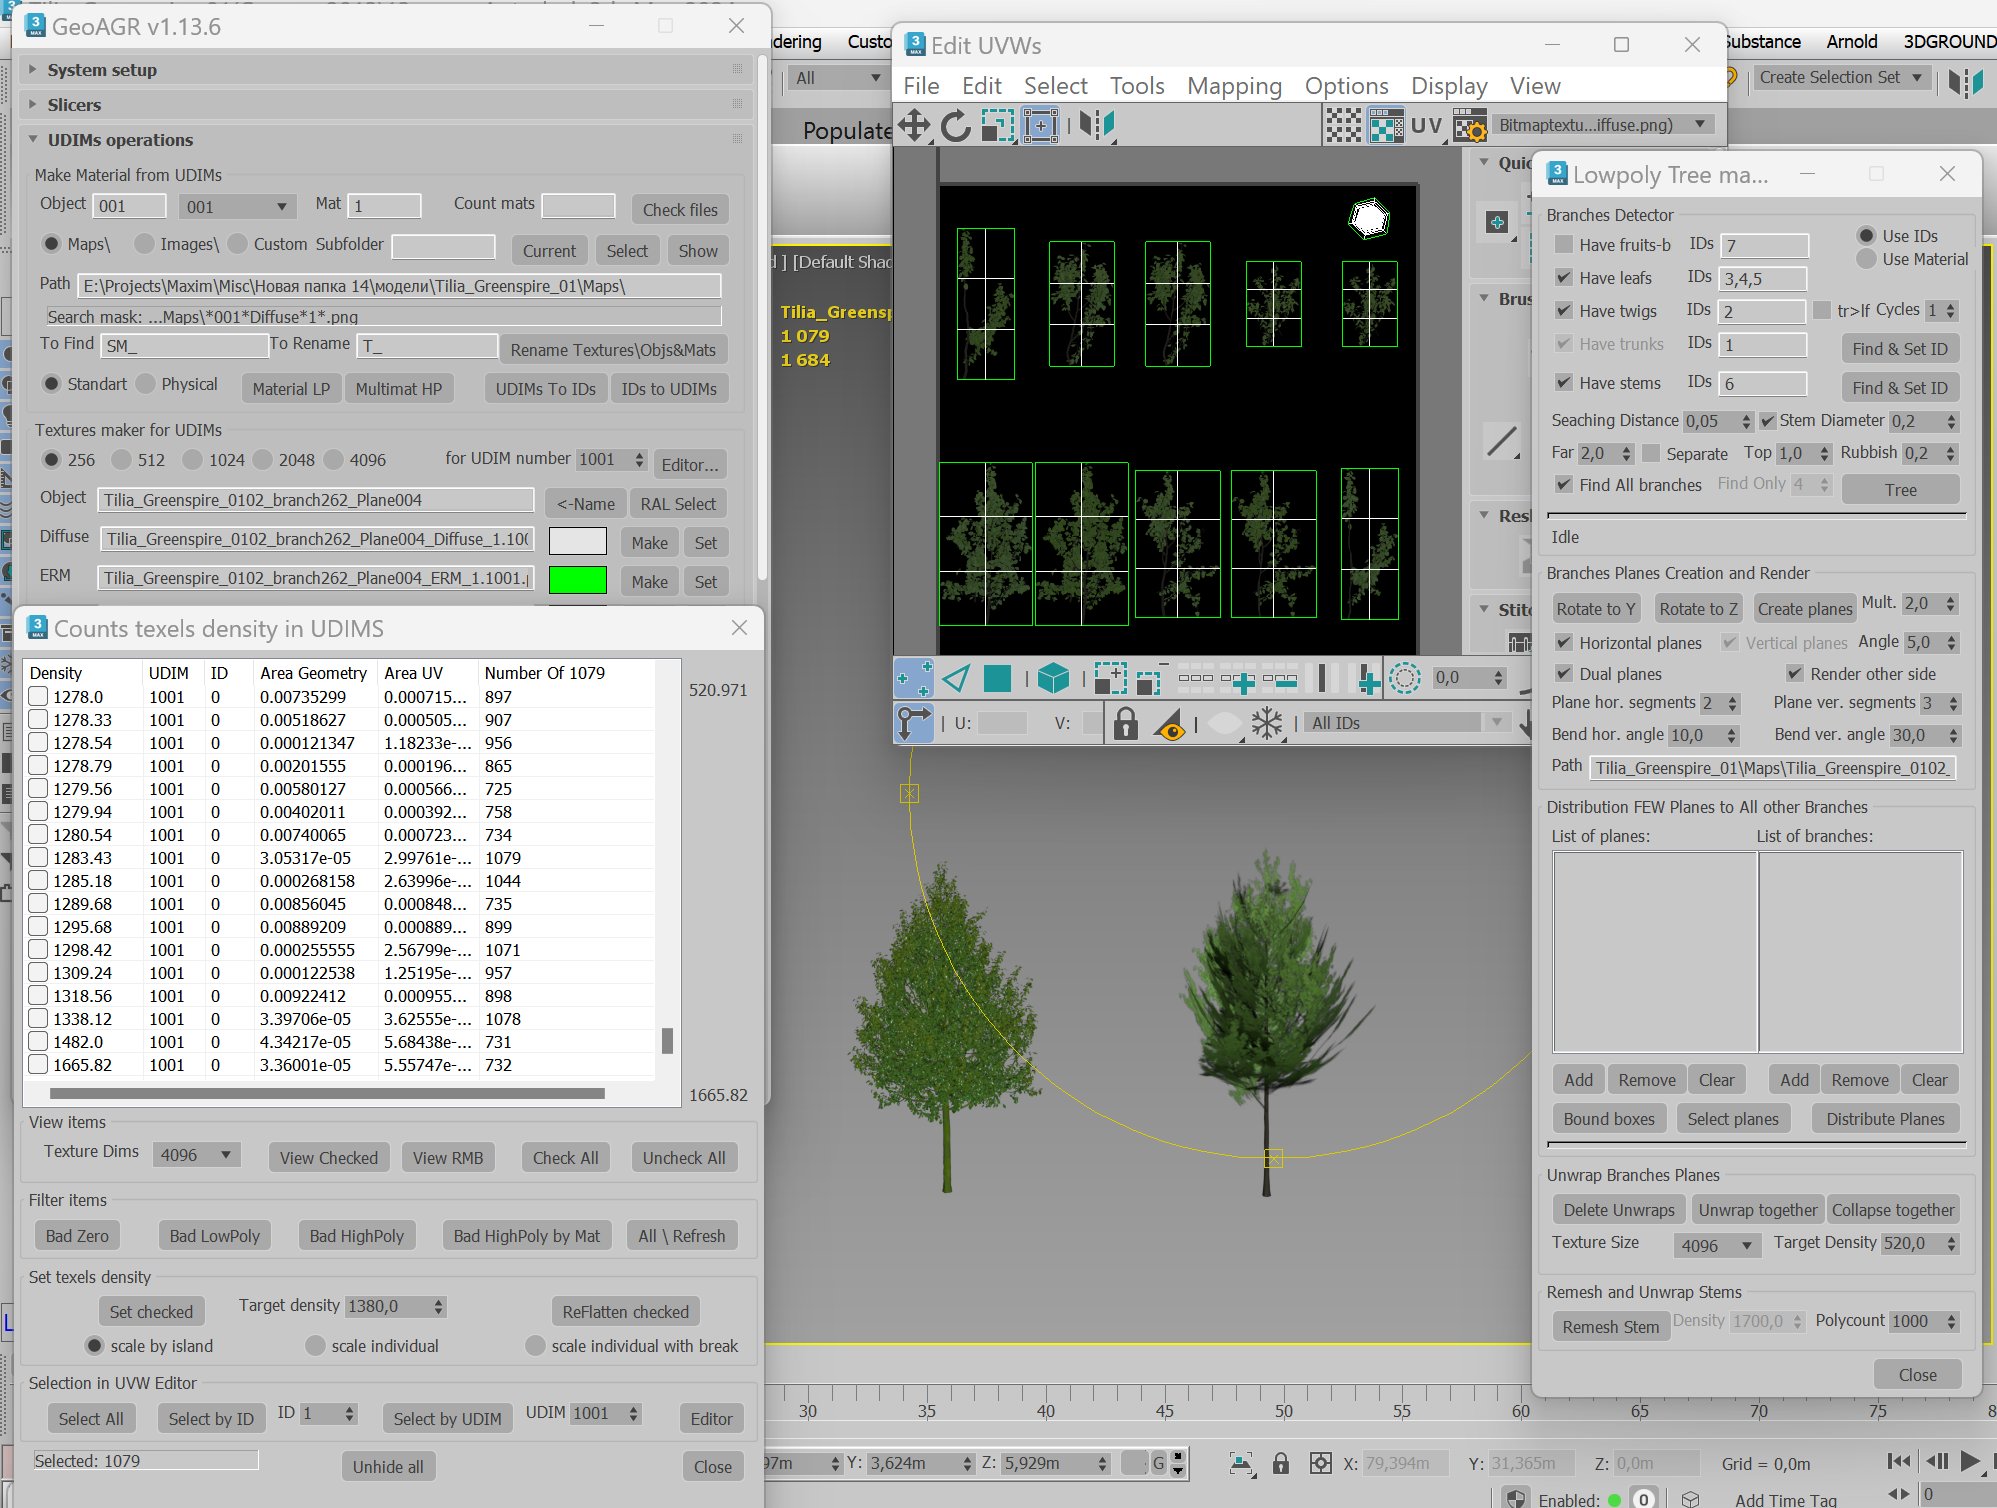Select the Use Material radio button
Image resolution: width=1997 pixels, height=1508 pixels.
tap(1866, 259)
